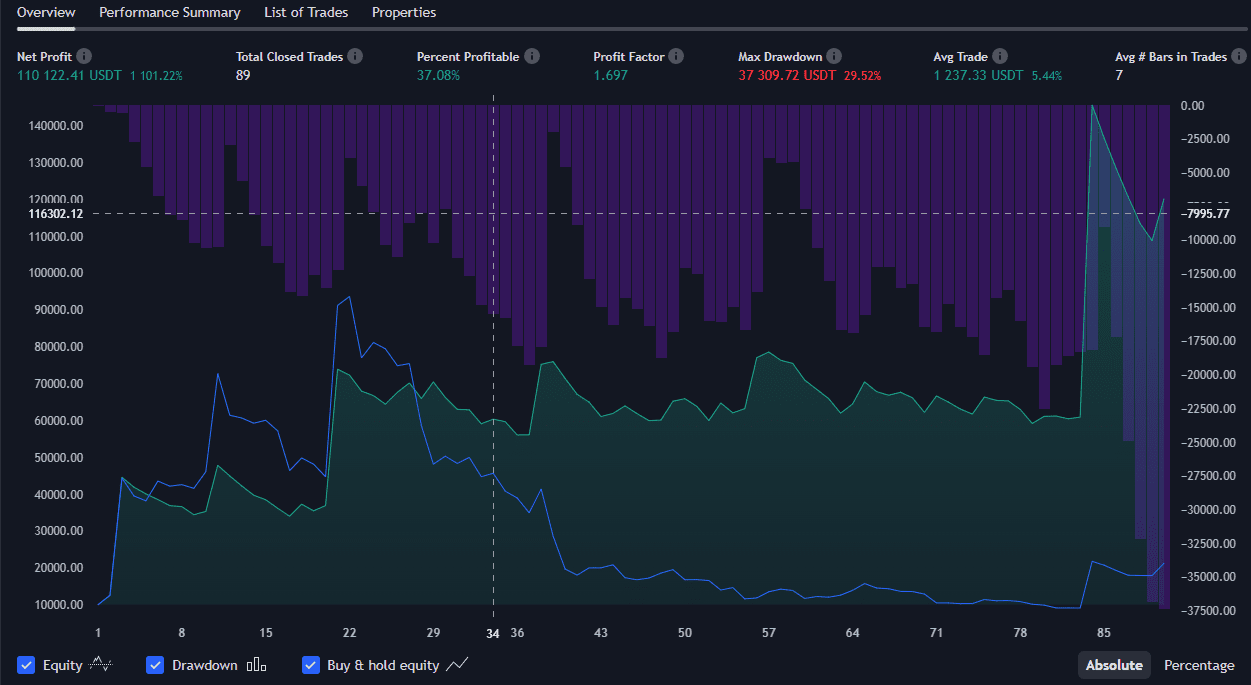This screenshot has height=685, width=1251.
Task: Click the info icon beside Net Profit
Action: click(x=85, y=57)
